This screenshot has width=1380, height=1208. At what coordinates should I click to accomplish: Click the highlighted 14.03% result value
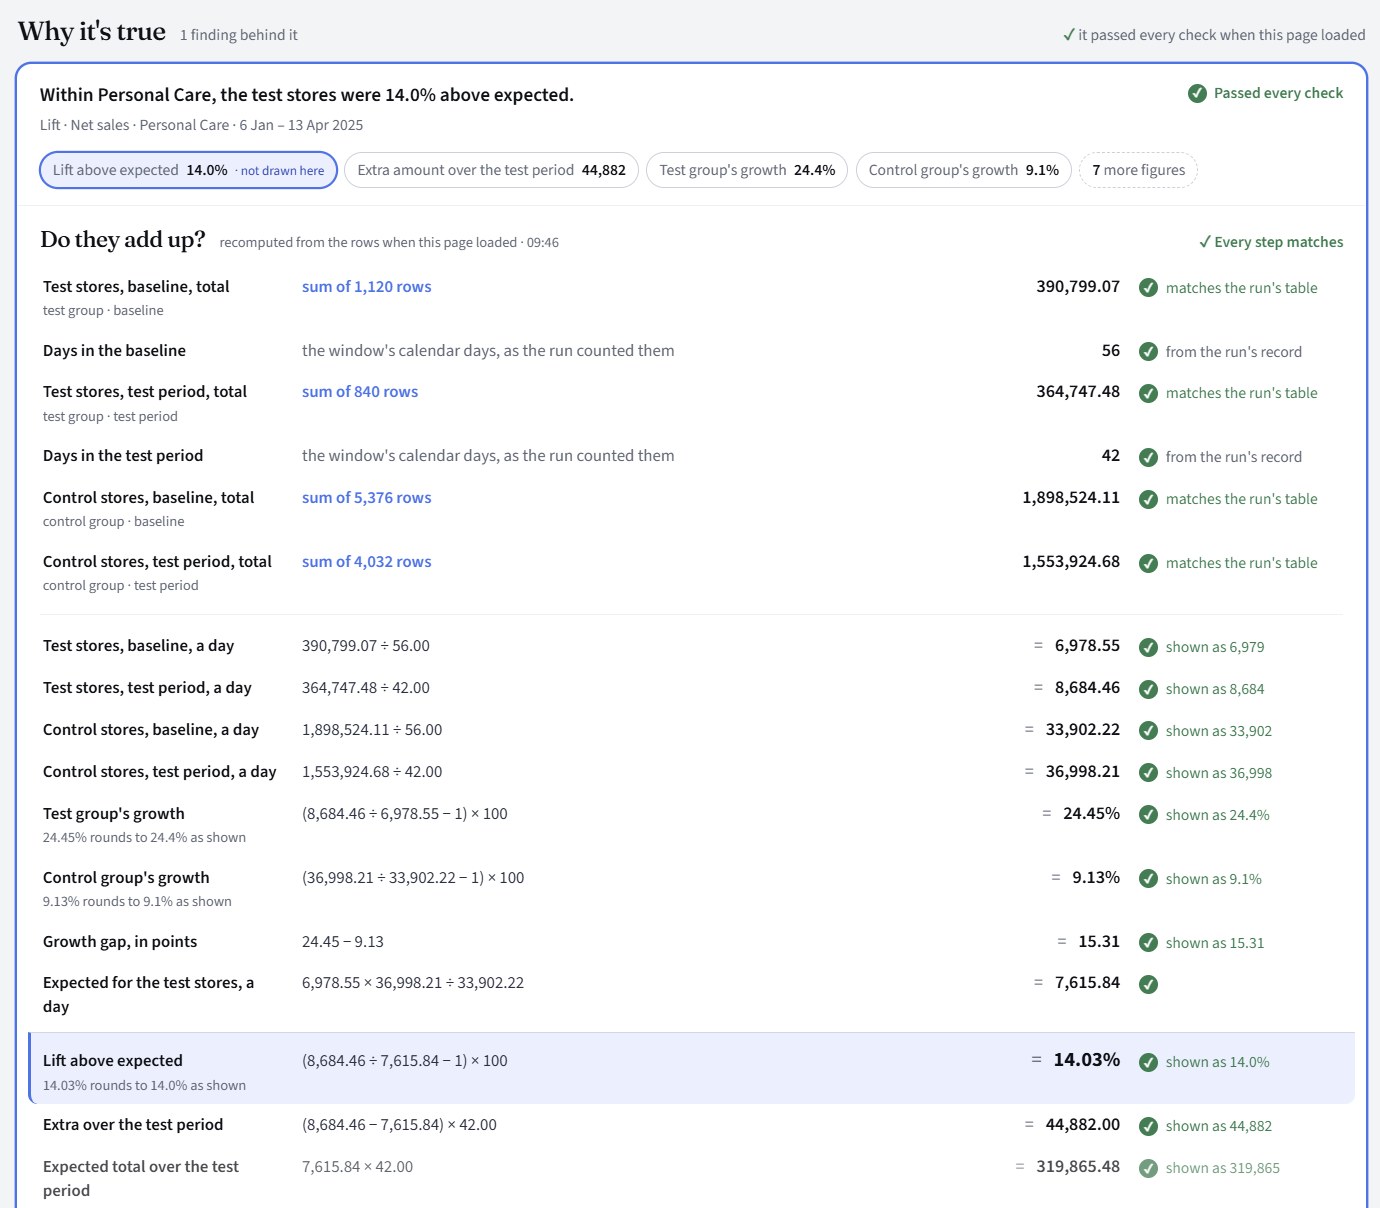1087,1060
